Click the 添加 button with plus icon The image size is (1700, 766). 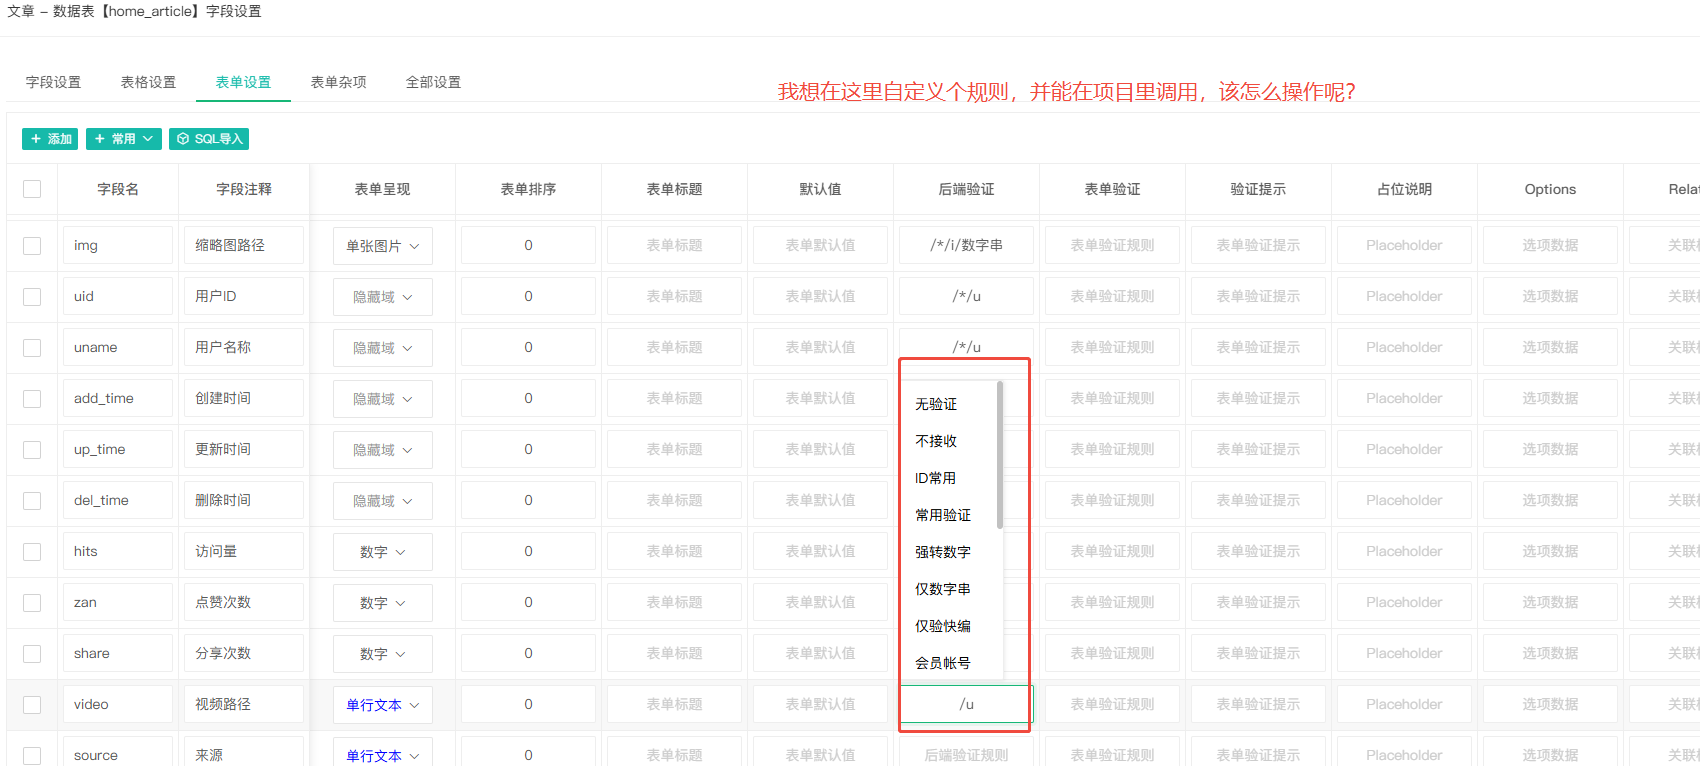(50, 139)
